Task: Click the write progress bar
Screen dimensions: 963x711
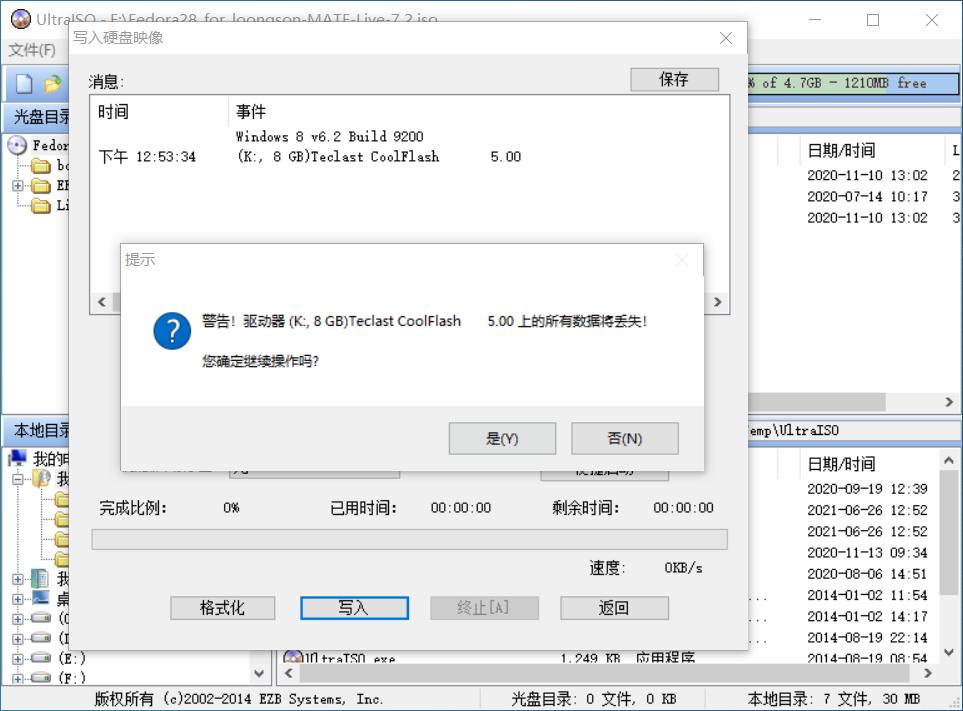Action: pyautogui.click(x=410, y=539)
